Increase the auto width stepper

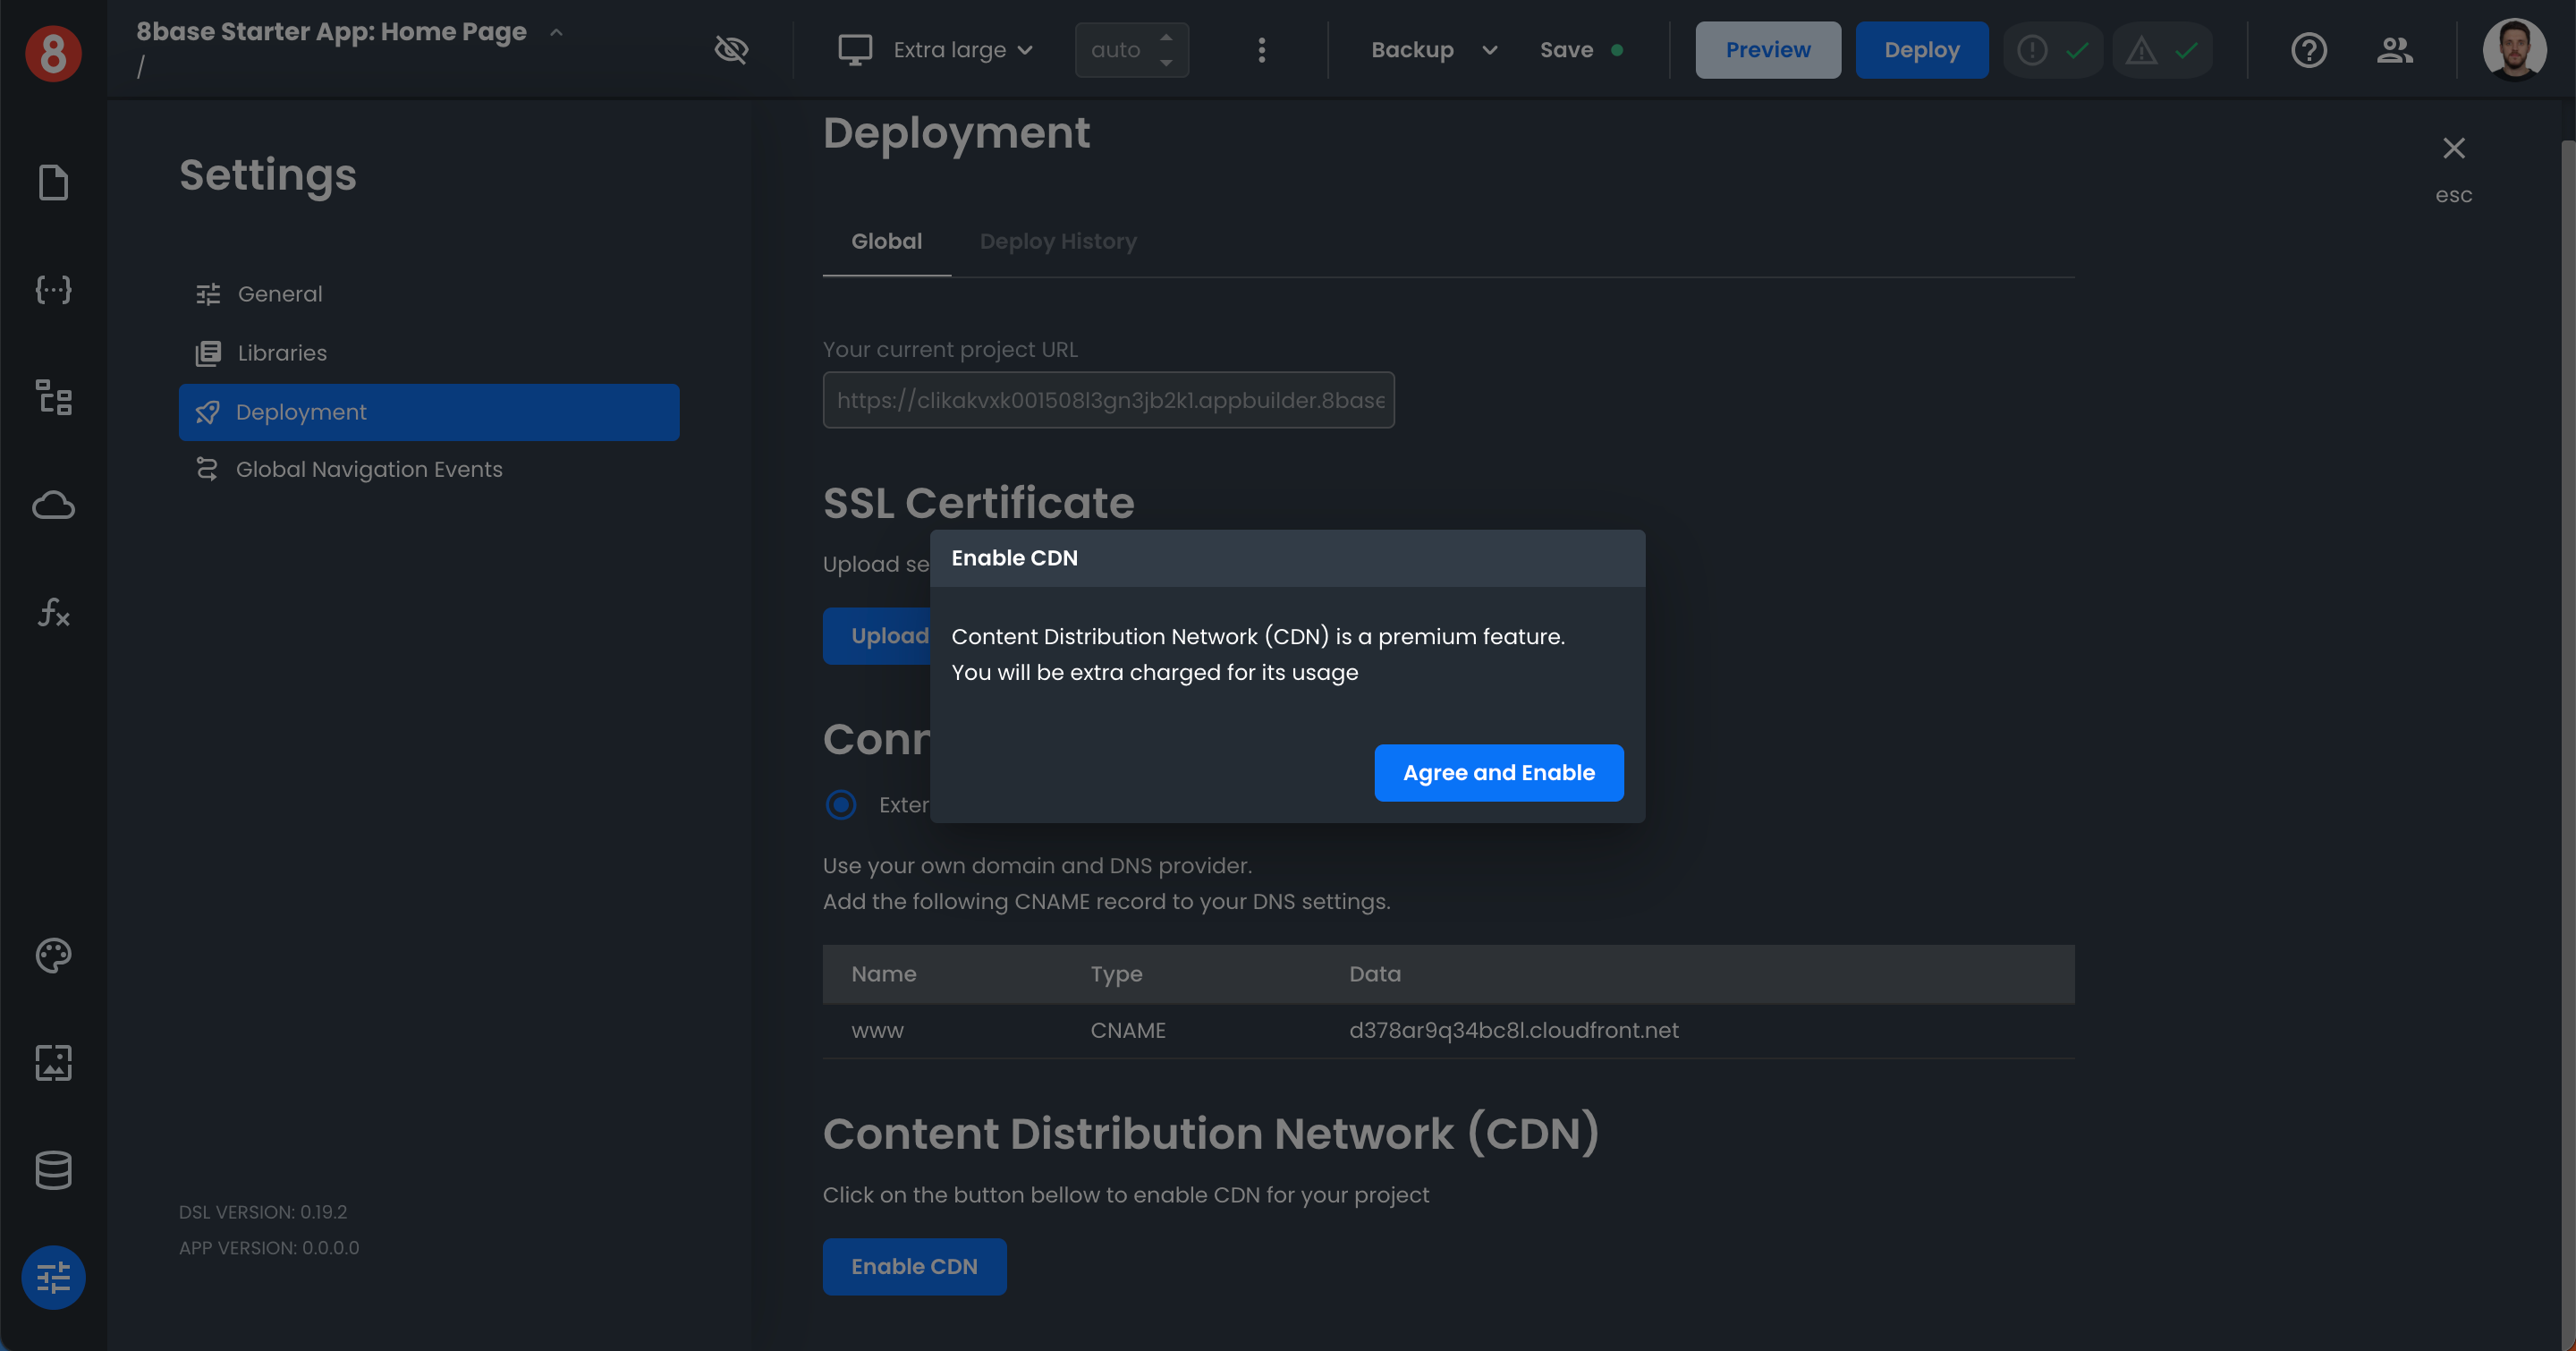1166,37
